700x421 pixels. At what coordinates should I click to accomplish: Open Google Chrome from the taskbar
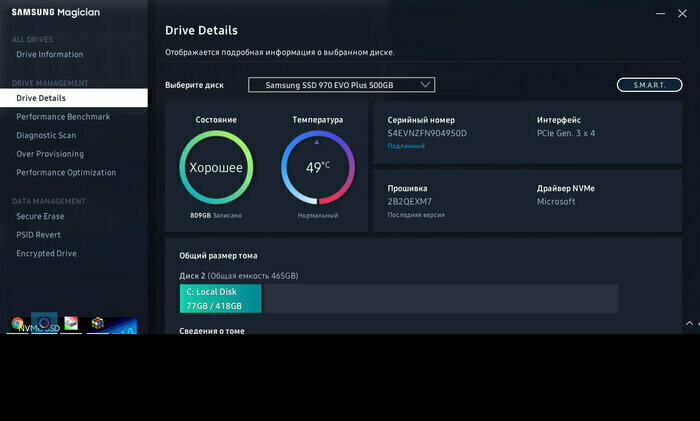(17, 323)
